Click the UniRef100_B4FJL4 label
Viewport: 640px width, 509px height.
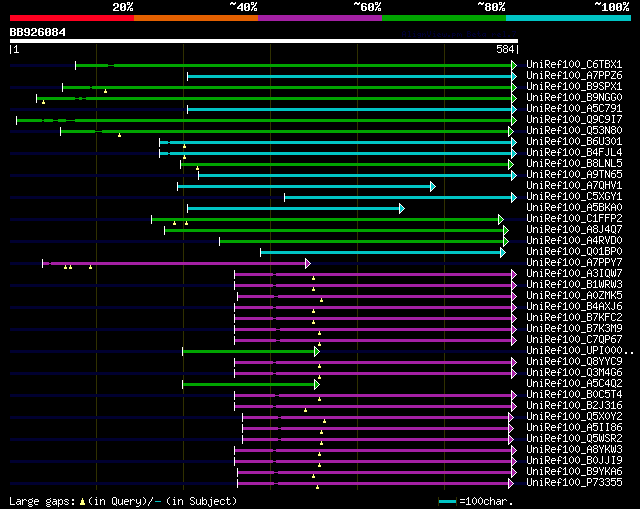pos(574,153)
